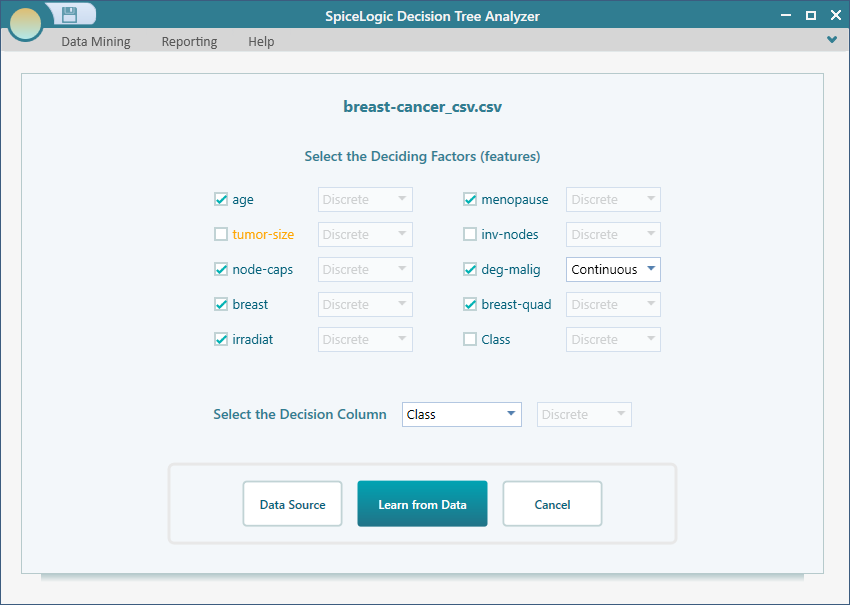This screenshot has height=605, width=850.
Task: Click the save disk icon in title bar
Action: point(69,14)
